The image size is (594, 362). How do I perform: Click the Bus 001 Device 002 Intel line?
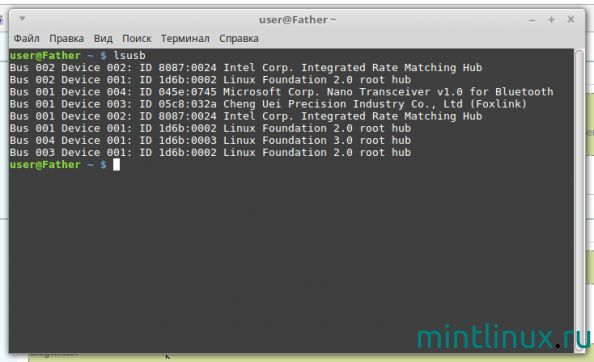click(246, 116)
